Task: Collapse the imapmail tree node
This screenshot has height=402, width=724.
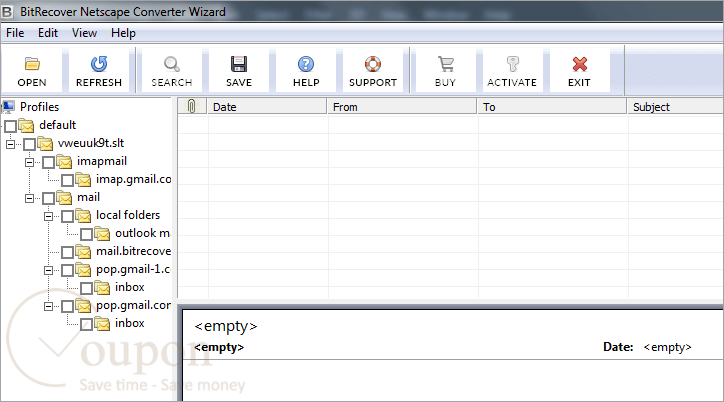Action: tap(29, 162)
